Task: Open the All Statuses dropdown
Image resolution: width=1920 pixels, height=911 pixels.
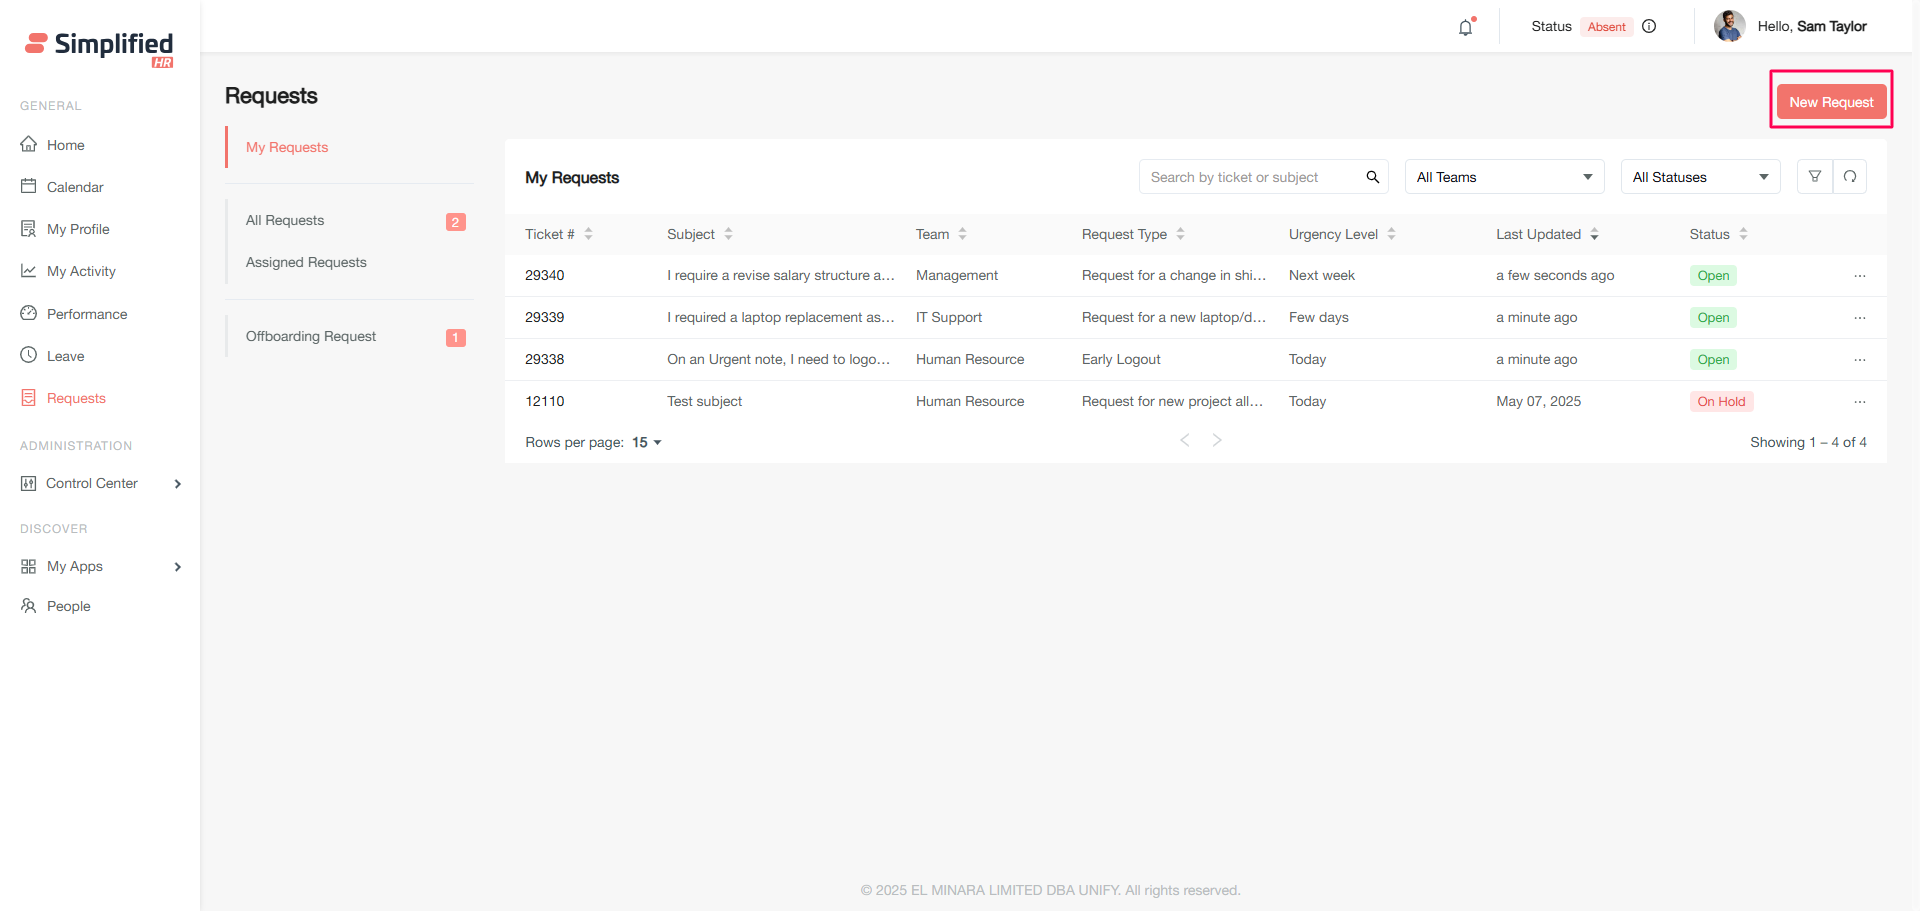Action: click(x=1699, y=177)
